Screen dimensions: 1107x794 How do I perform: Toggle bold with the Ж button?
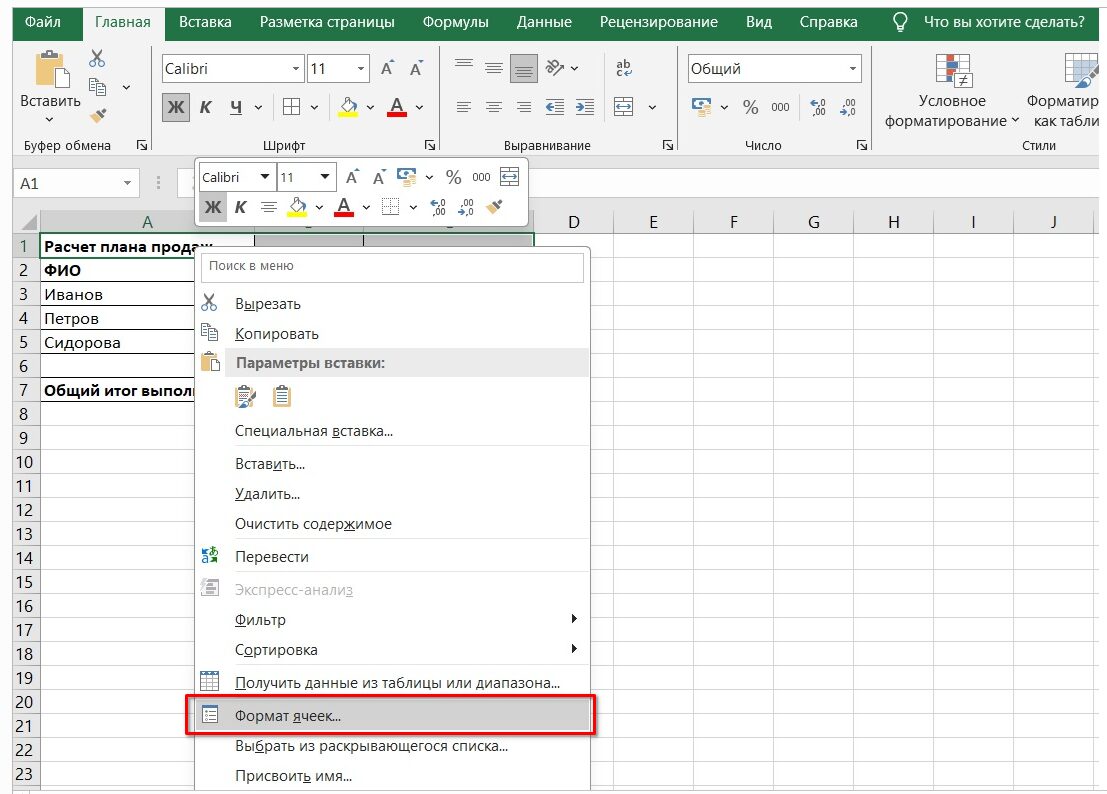point(175,107)
